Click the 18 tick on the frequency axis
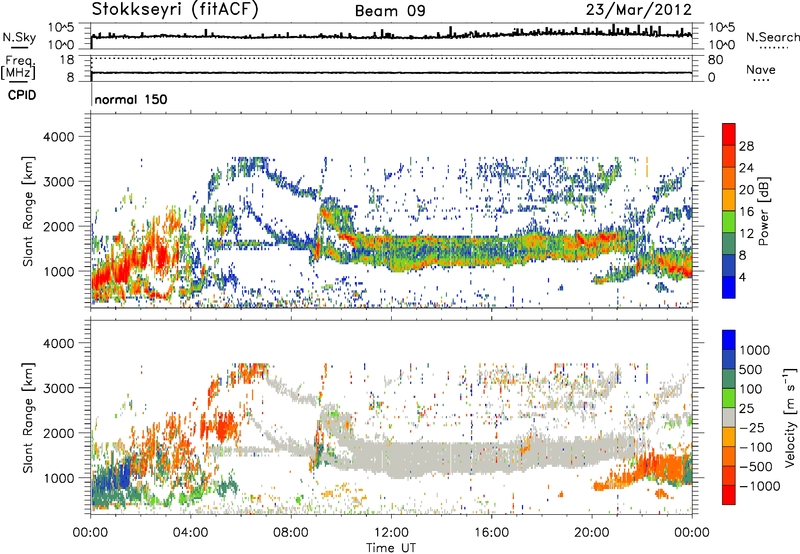800x554 pixels. tap(67, 60)
